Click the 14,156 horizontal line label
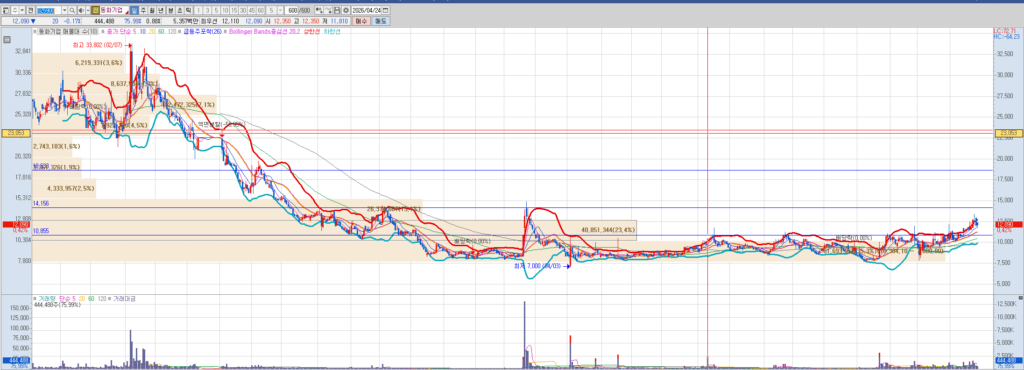Image resolution: width=1024 pixels, height=370 pixels. point(41,204)
